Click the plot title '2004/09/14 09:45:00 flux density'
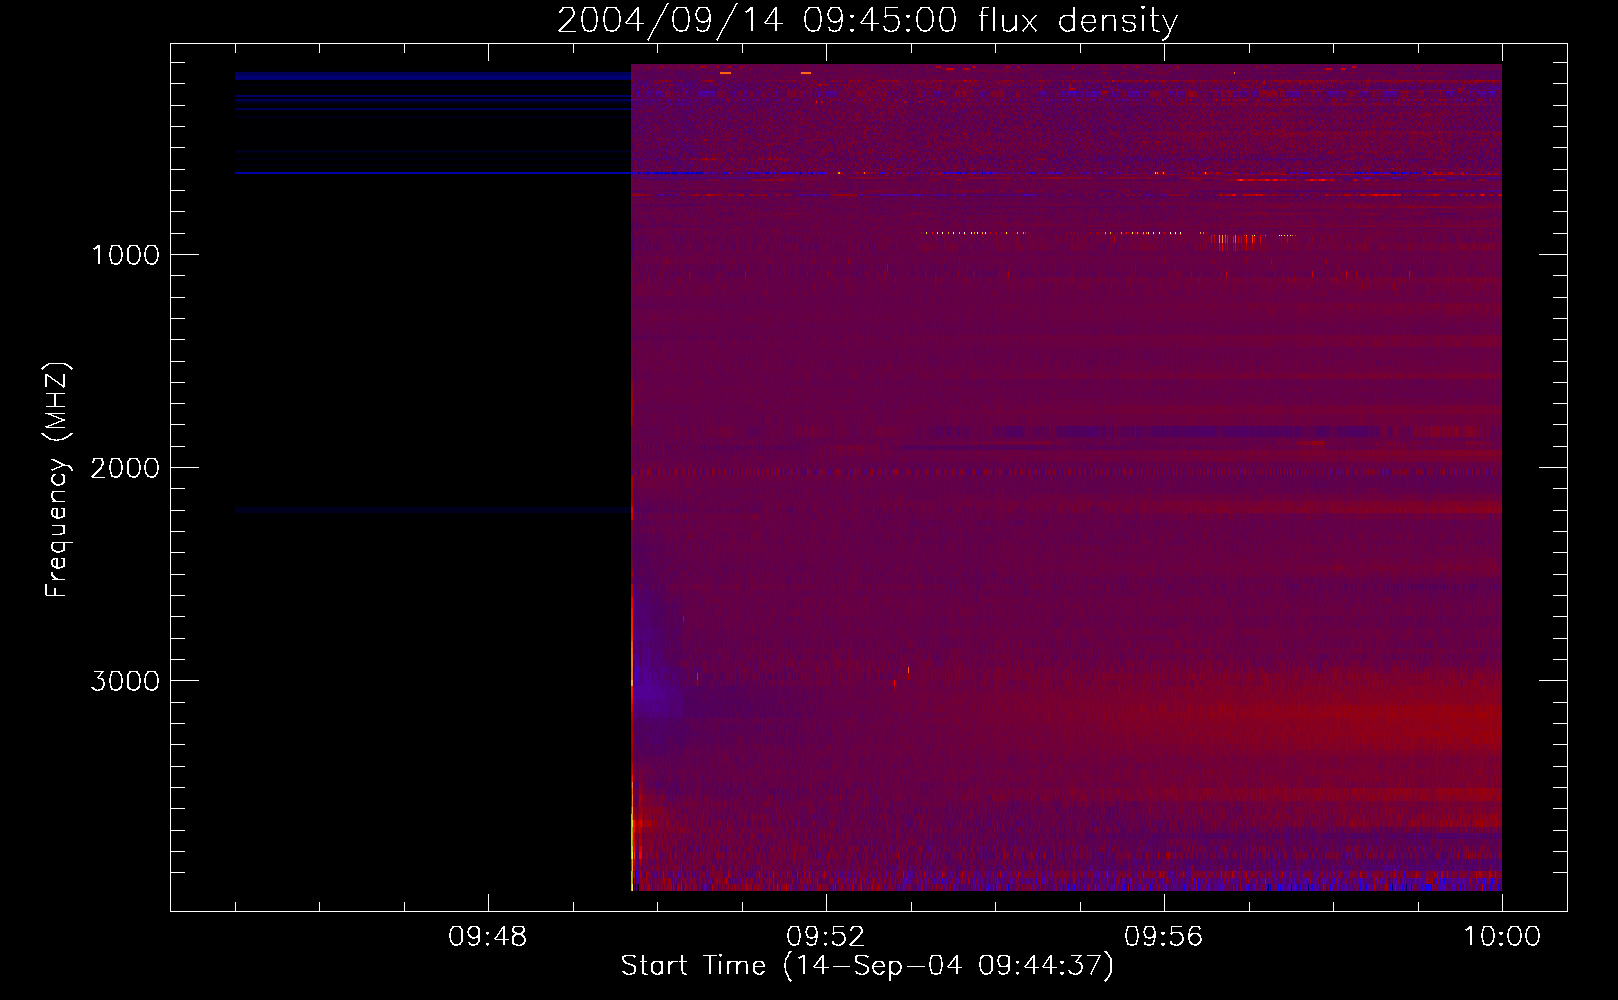This screenshot has width=1618, height=1000. (x=867, y=21)
